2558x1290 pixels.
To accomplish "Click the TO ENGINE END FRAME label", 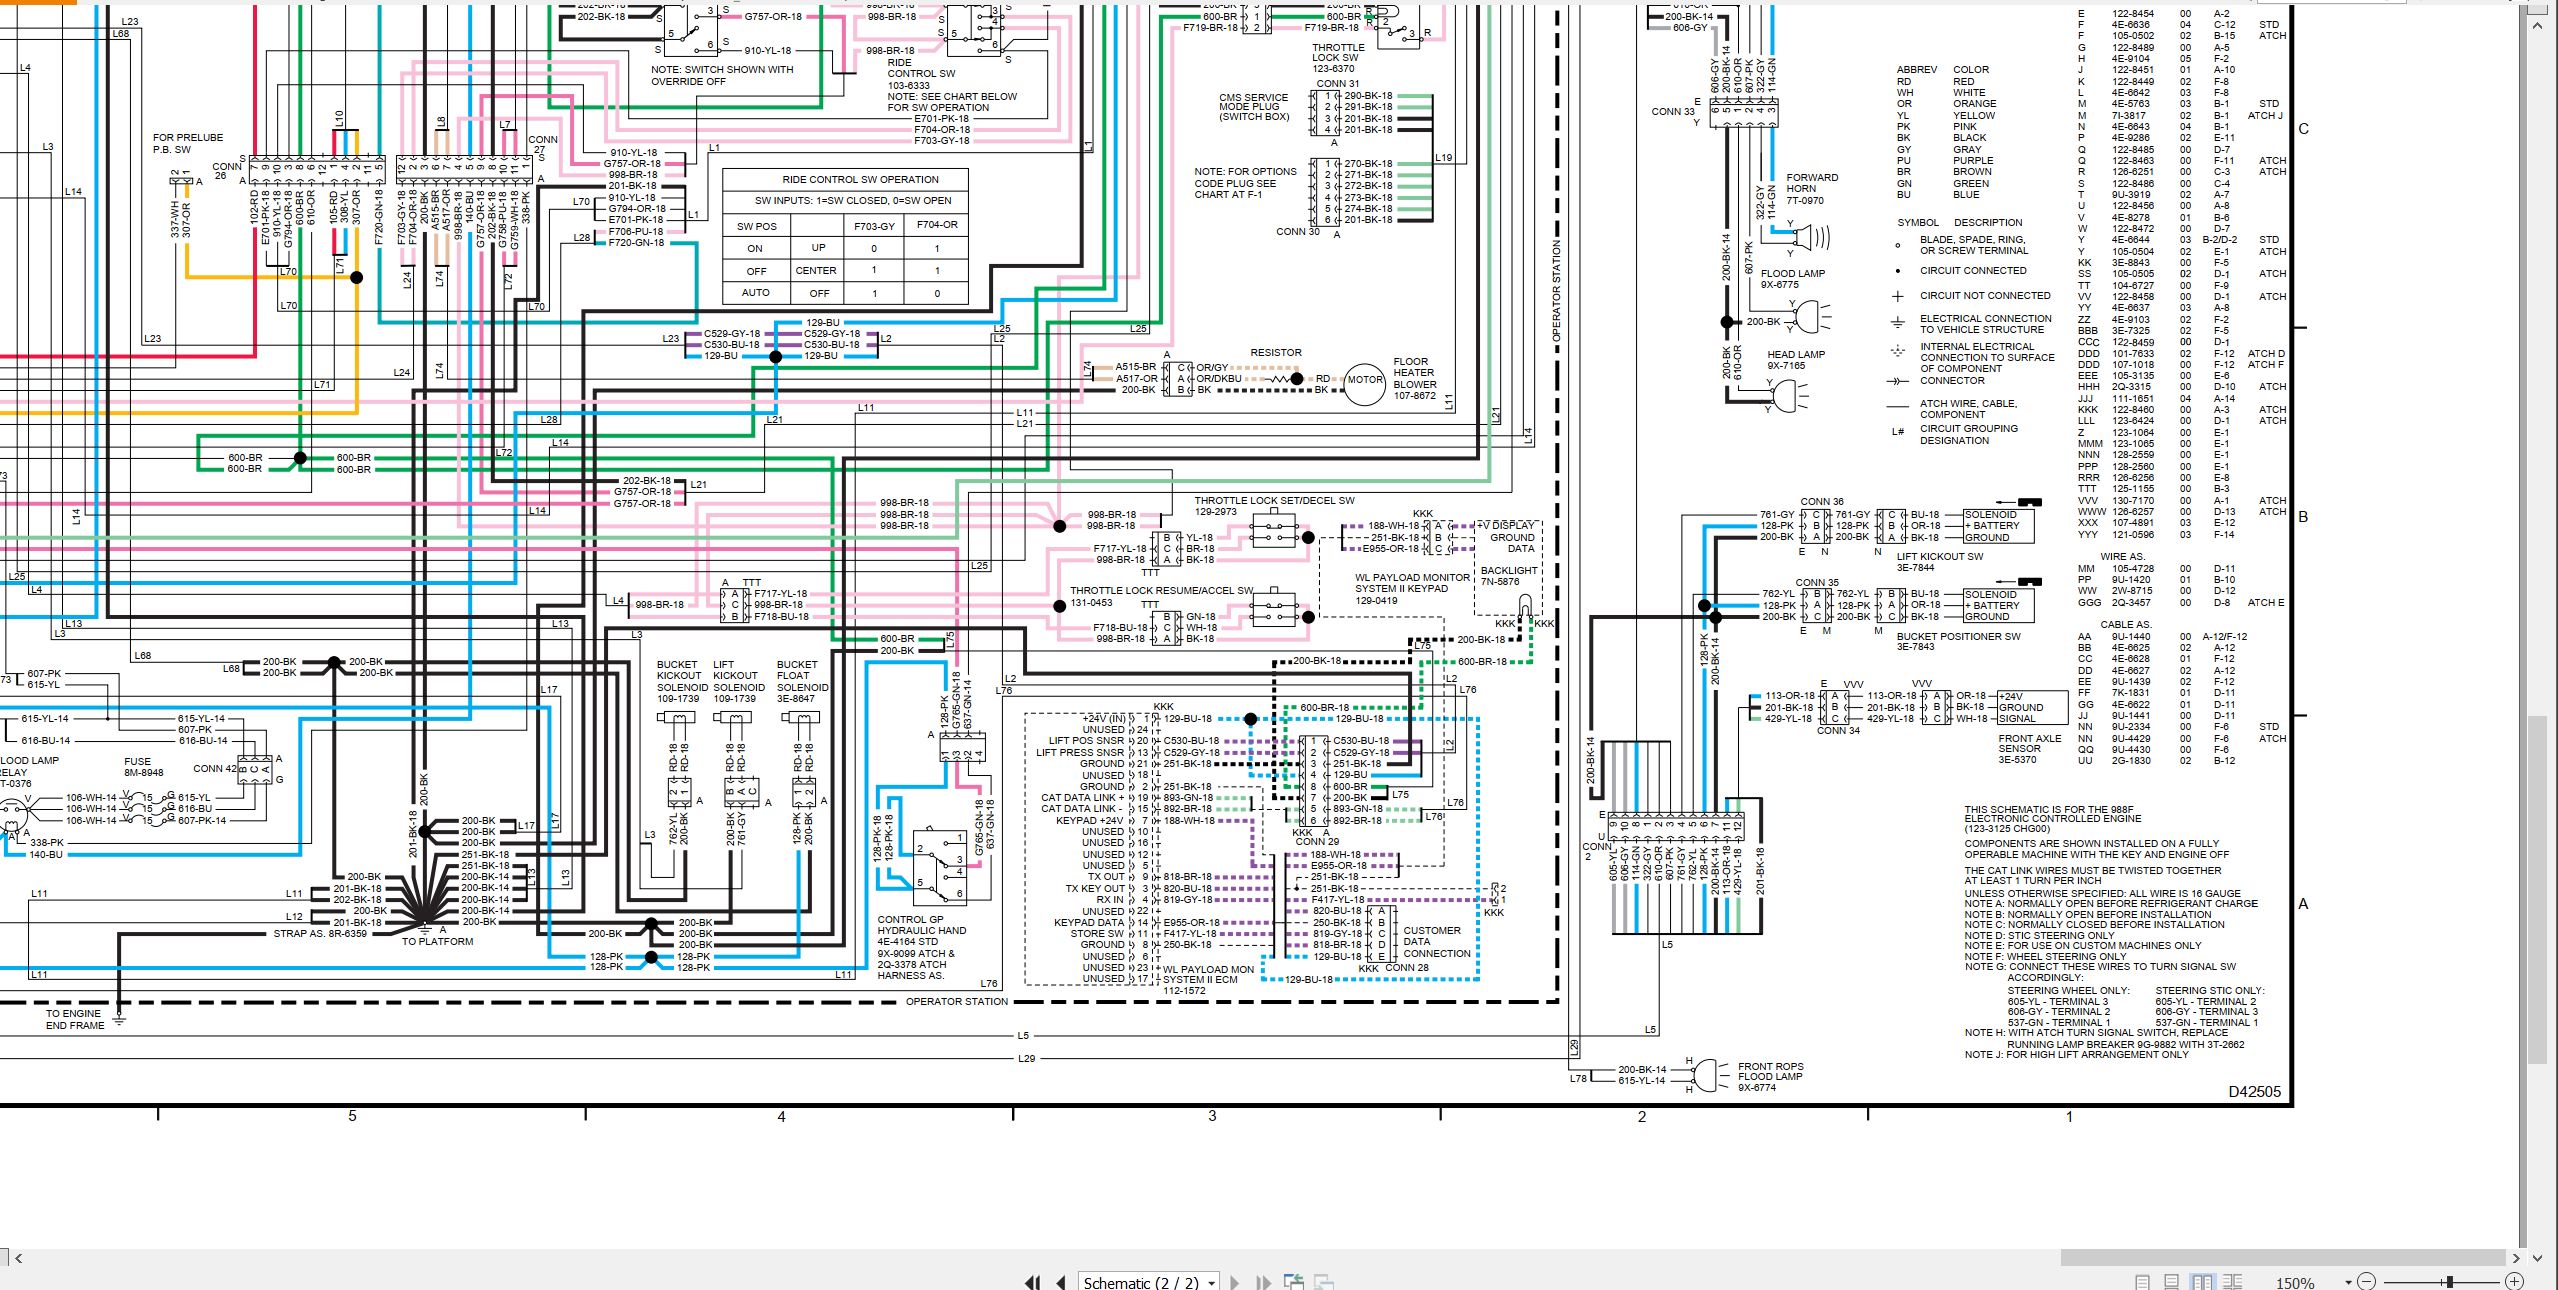I will [x=74, y=1020].
